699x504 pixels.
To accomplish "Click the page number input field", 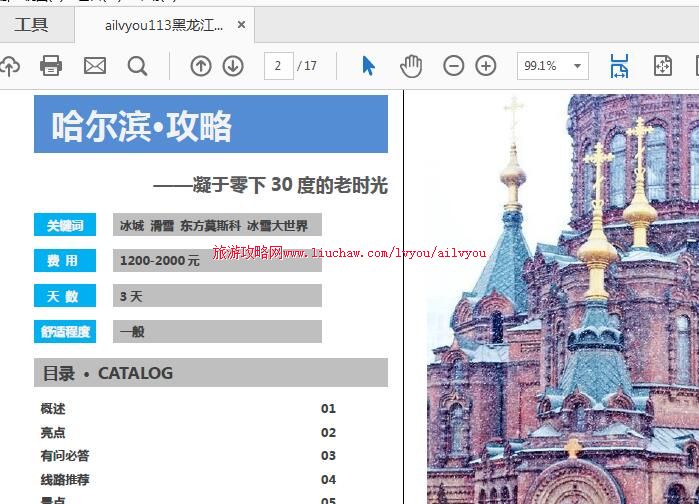I will [278, 66].
